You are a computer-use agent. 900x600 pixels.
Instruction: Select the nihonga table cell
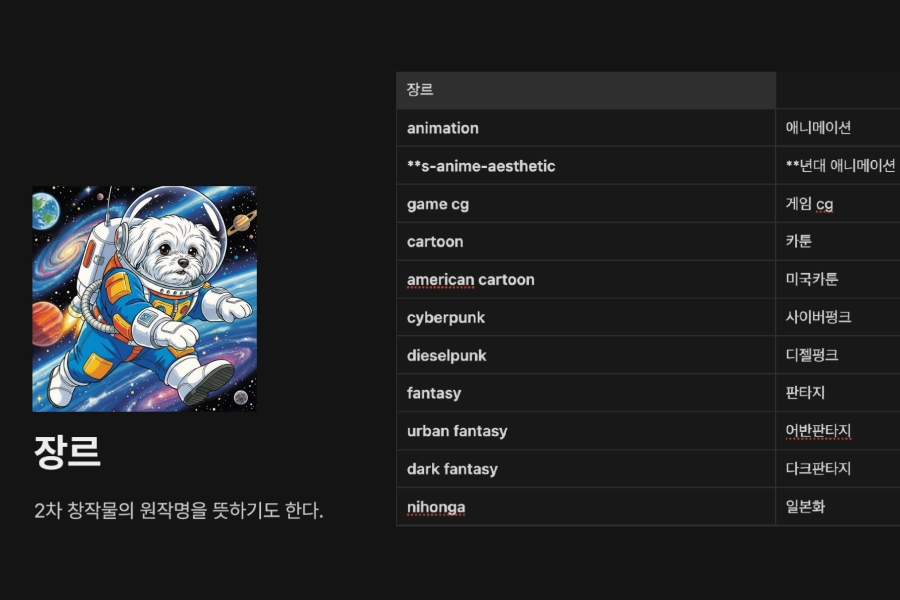[x=586, y=507]
